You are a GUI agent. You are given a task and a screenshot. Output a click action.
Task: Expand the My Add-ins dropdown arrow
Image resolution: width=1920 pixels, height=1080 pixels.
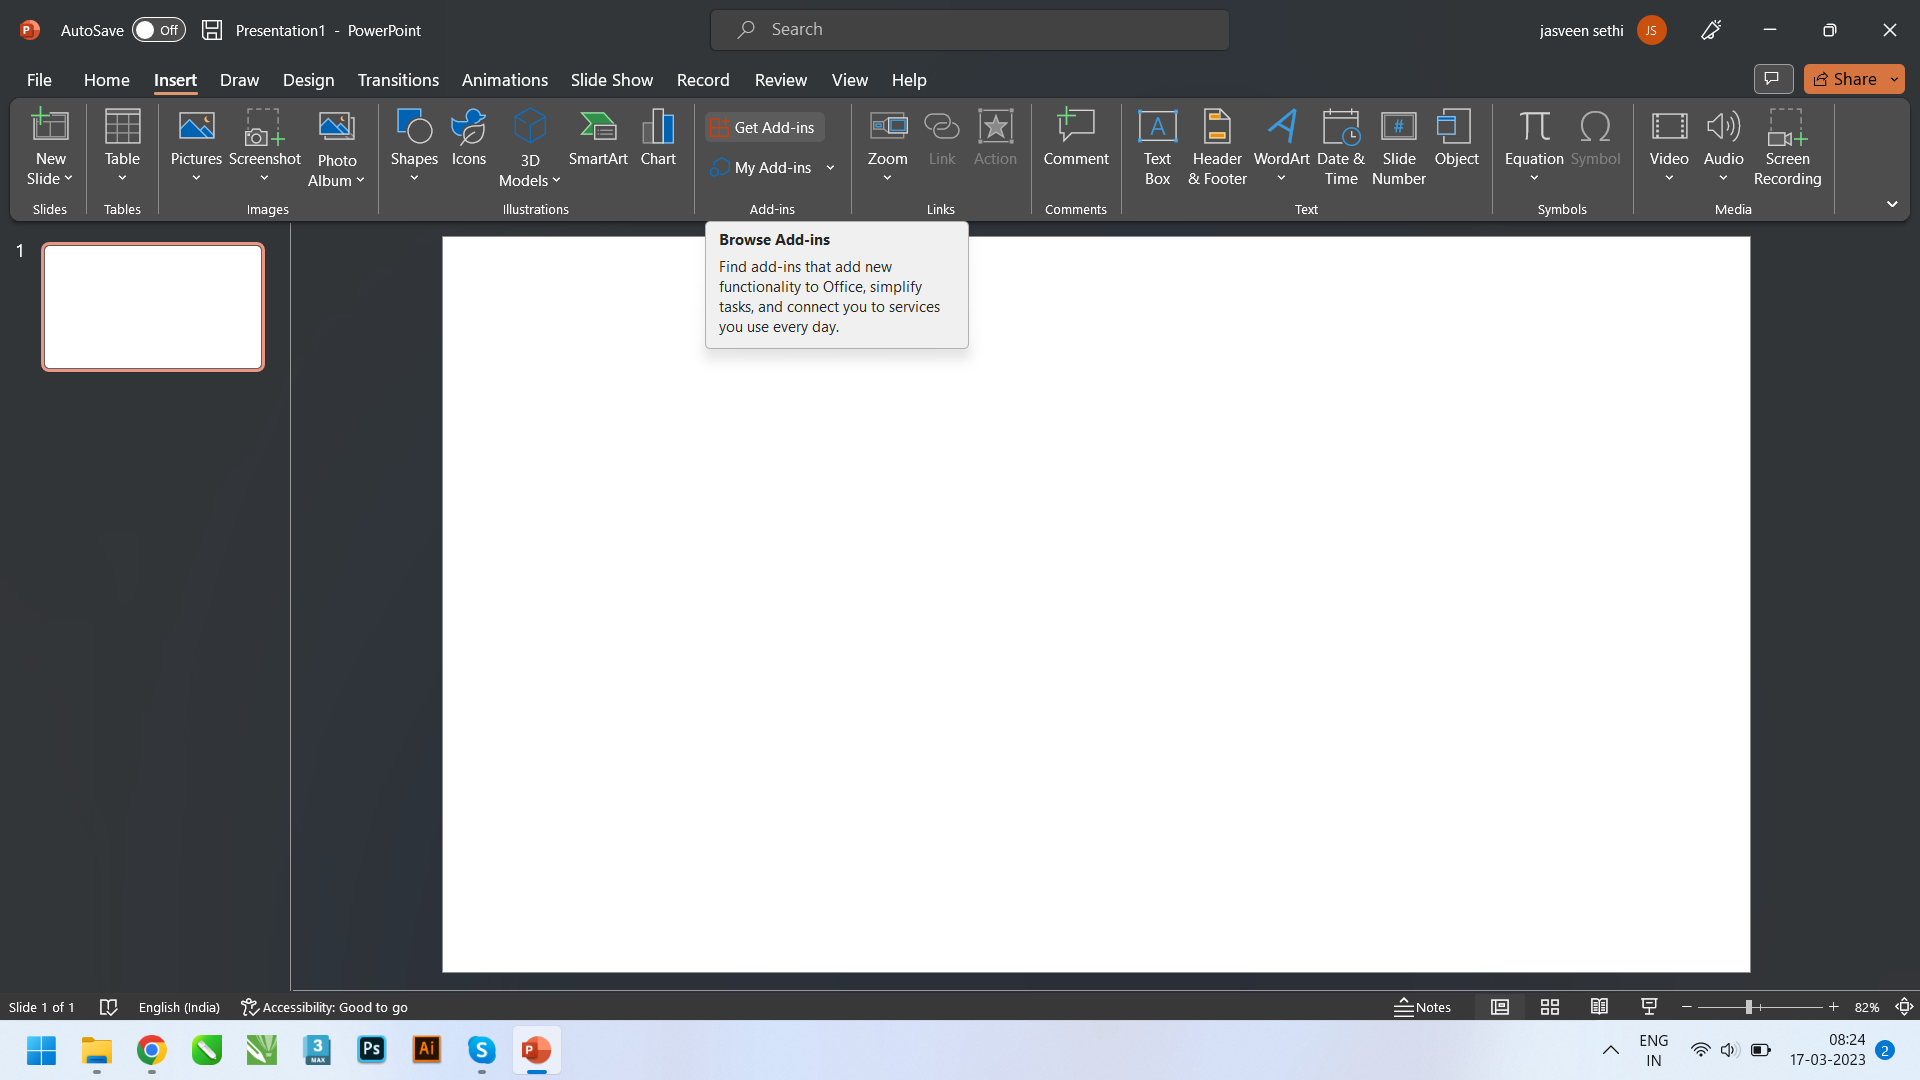830,168
